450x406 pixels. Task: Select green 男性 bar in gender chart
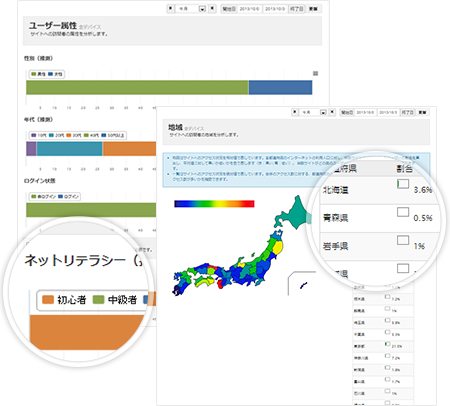click(137, 87)
